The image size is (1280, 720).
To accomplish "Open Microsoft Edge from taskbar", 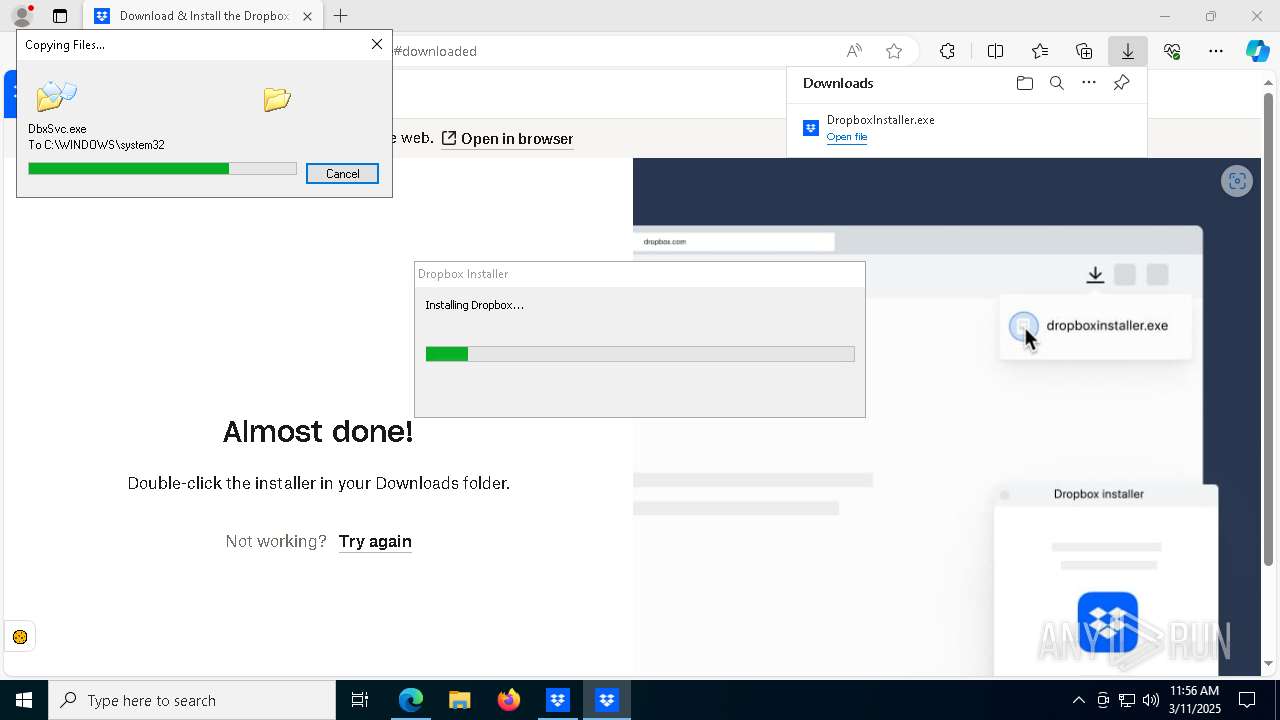I will coord(411,700).
